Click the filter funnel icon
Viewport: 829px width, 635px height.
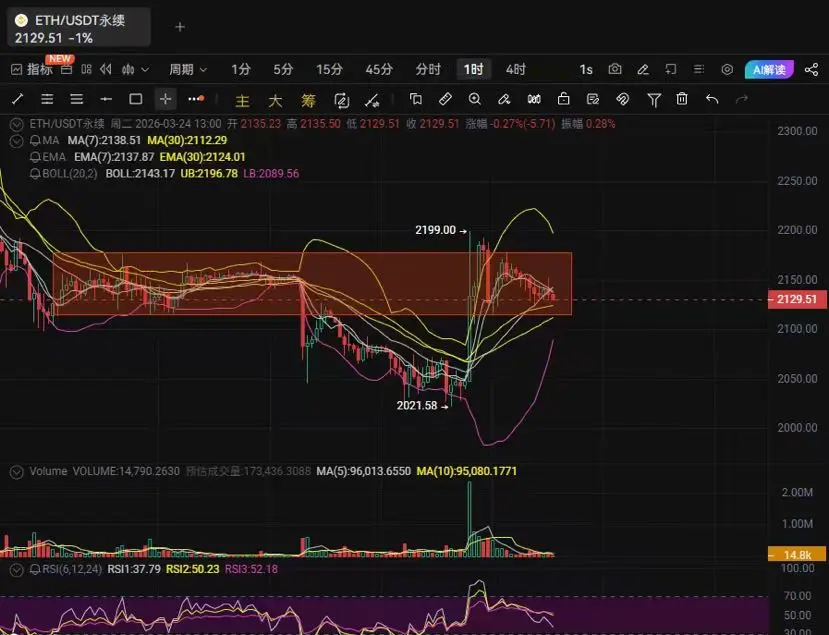653,99
